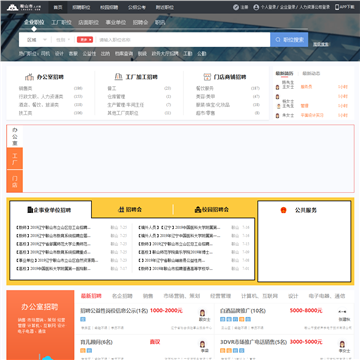The width and height of the screenshot is (360, 360).
Task: Switch to 最新简历 tab
Action: click(x=284, y=74)
